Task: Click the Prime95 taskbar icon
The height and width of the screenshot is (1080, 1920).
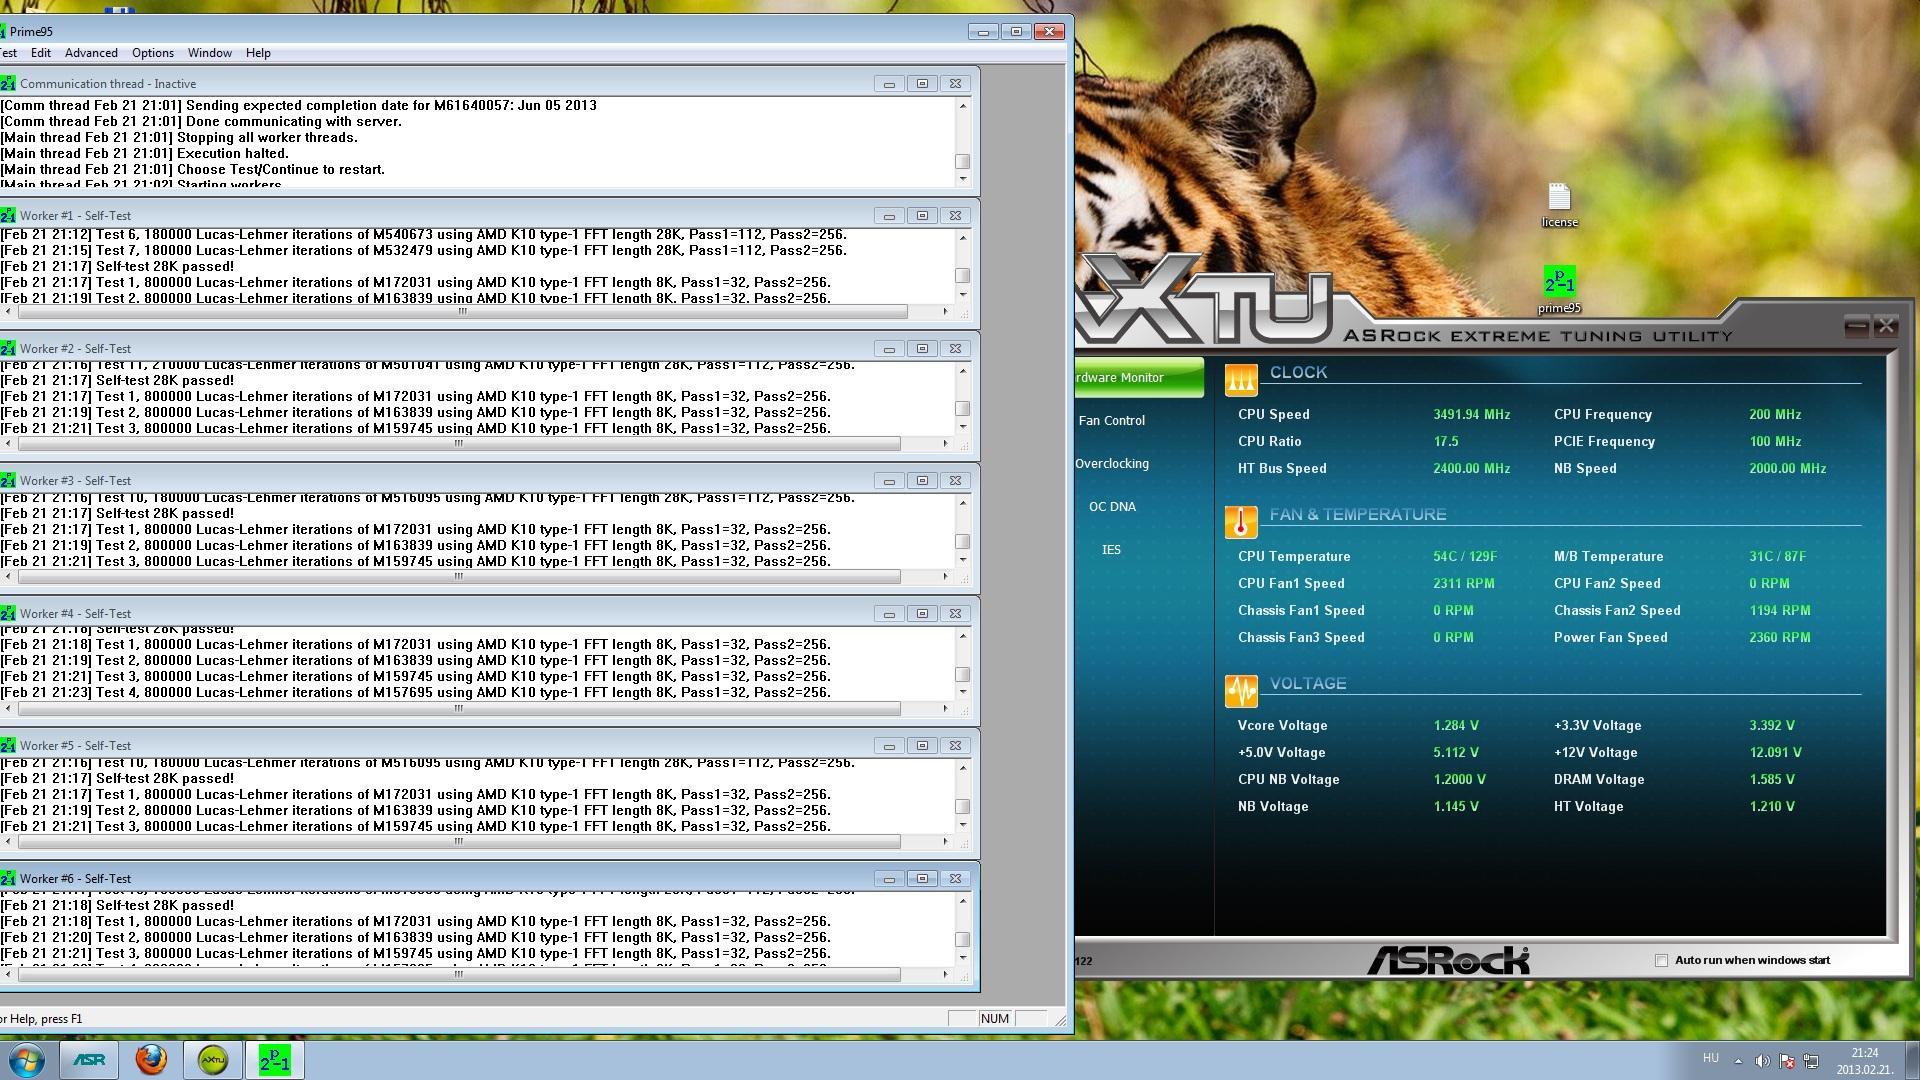Action: (x=275, y=1060)
